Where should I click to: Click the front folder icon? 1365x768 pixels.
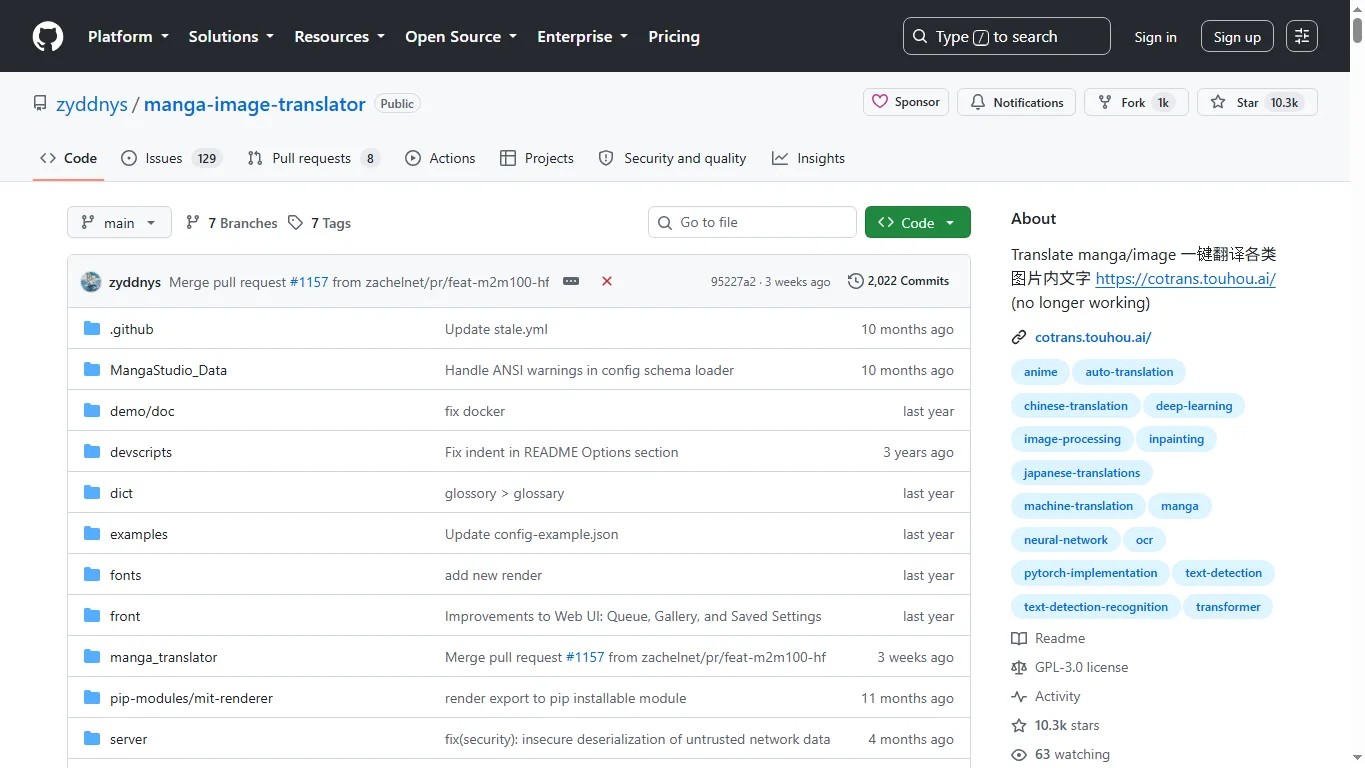[x=92, y=616]
